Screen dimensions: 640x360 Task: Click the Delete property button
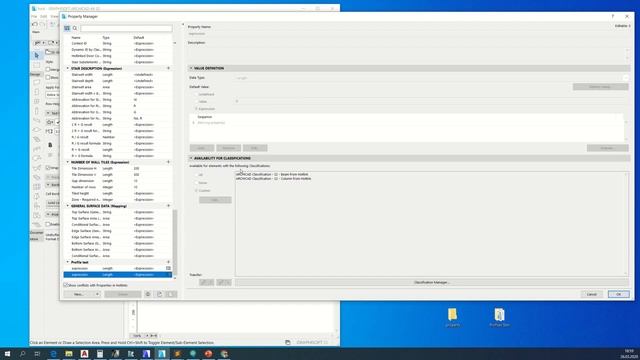point(123,294)
